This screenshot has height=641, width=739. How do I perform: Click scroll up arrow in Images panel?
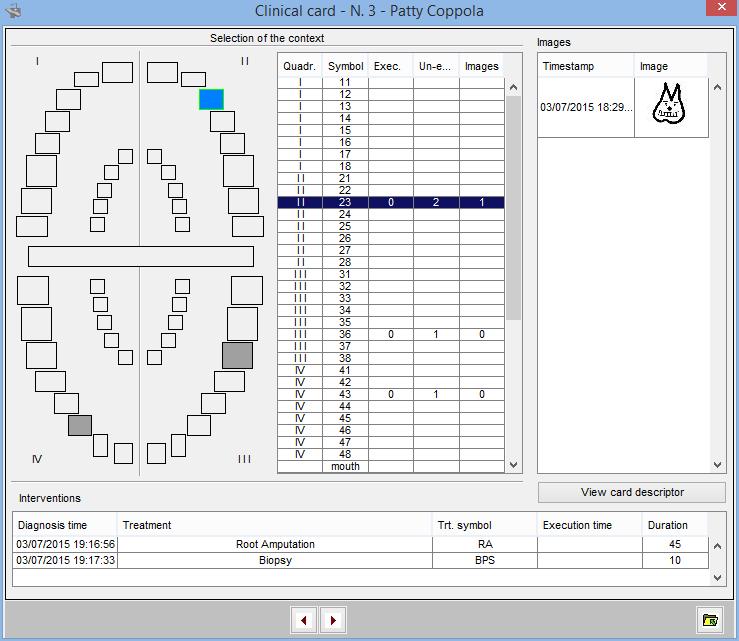[717, 88]
